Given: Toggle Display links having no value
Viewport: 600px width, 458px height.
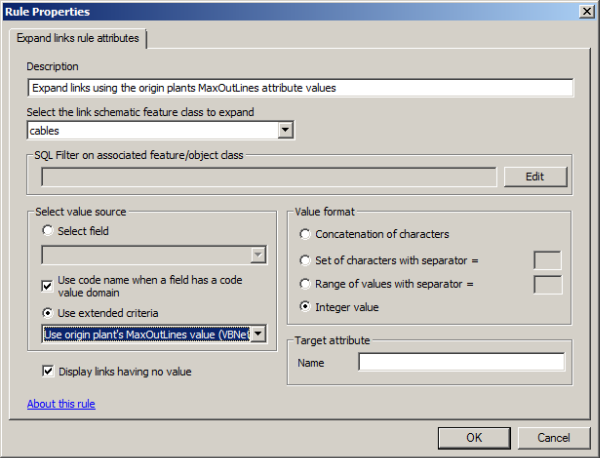Looking at the screenshot, I should coord(48,372).
